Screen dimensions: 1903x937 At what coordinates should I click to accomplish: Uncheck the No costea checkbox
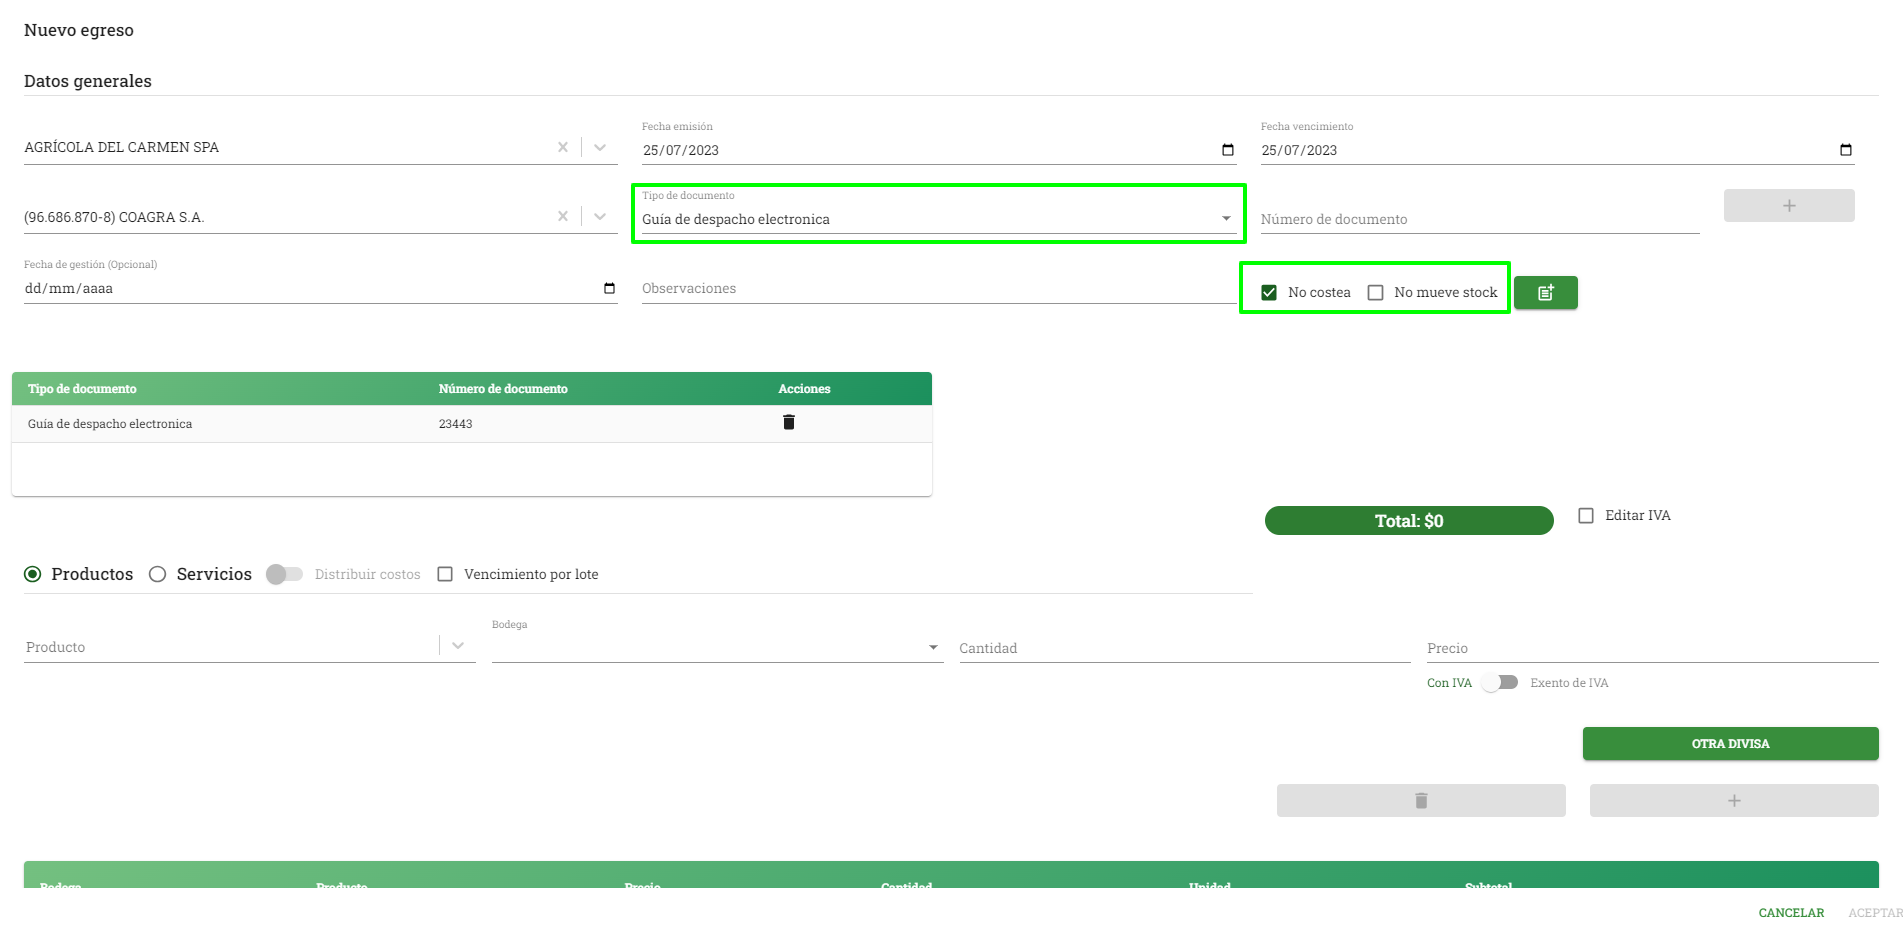pos(1269,292)
